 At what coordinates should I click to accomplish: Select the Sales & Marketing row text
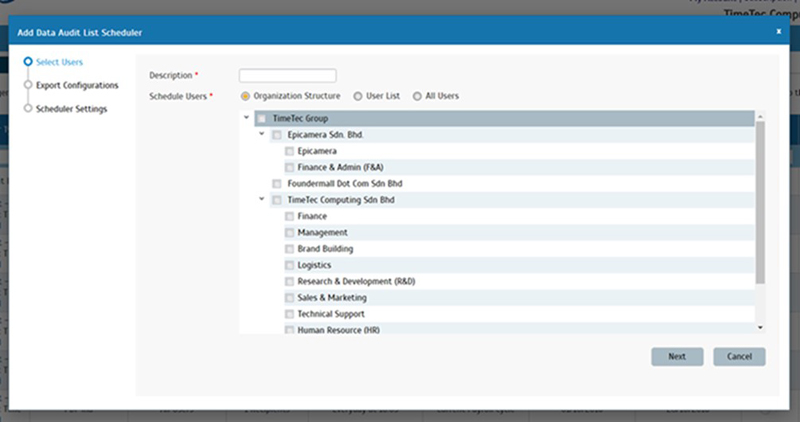click(x=332, y=297)
